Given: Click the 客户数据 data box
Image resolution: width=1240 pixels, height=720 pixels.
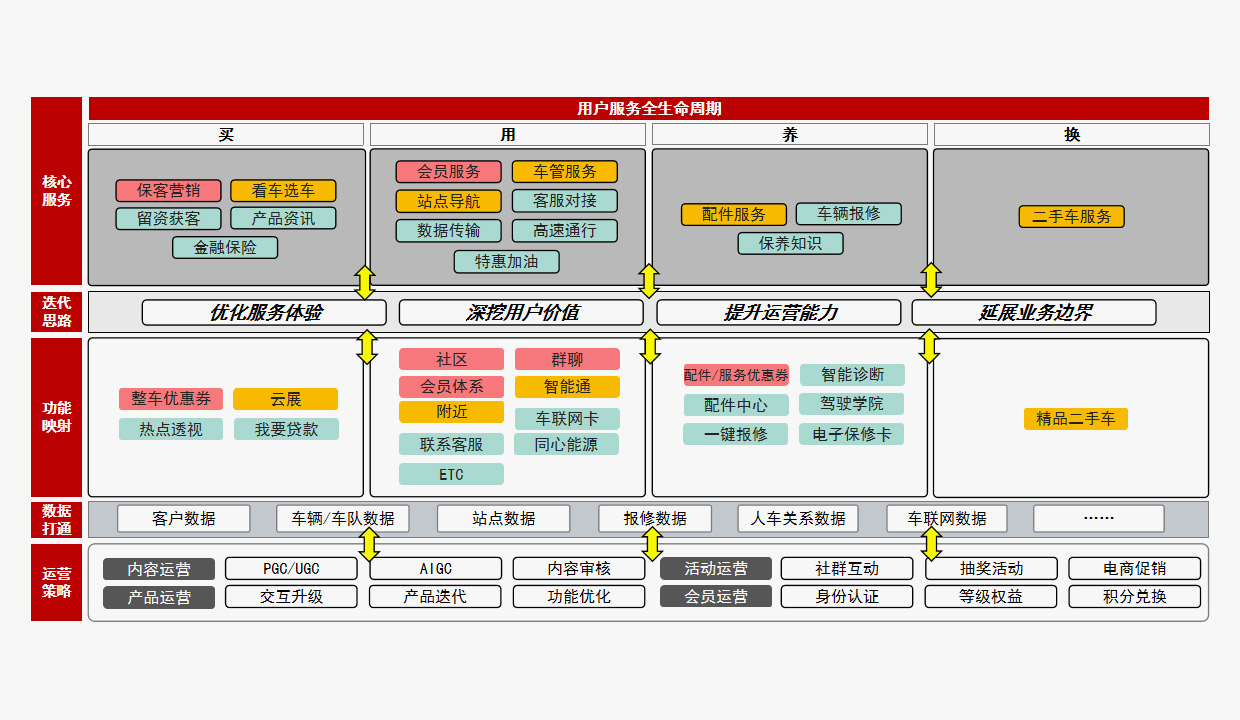Looking at the screenshot, I should (184, 519).
